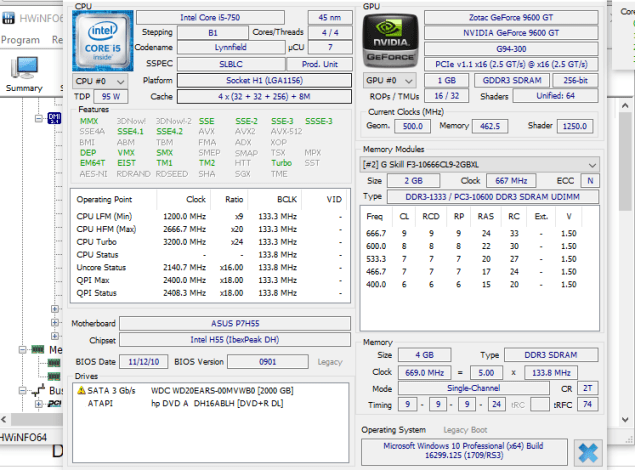Click the Zotac GeForce 9600 GT field
635x470 pixels.
[x=513, y=18]
